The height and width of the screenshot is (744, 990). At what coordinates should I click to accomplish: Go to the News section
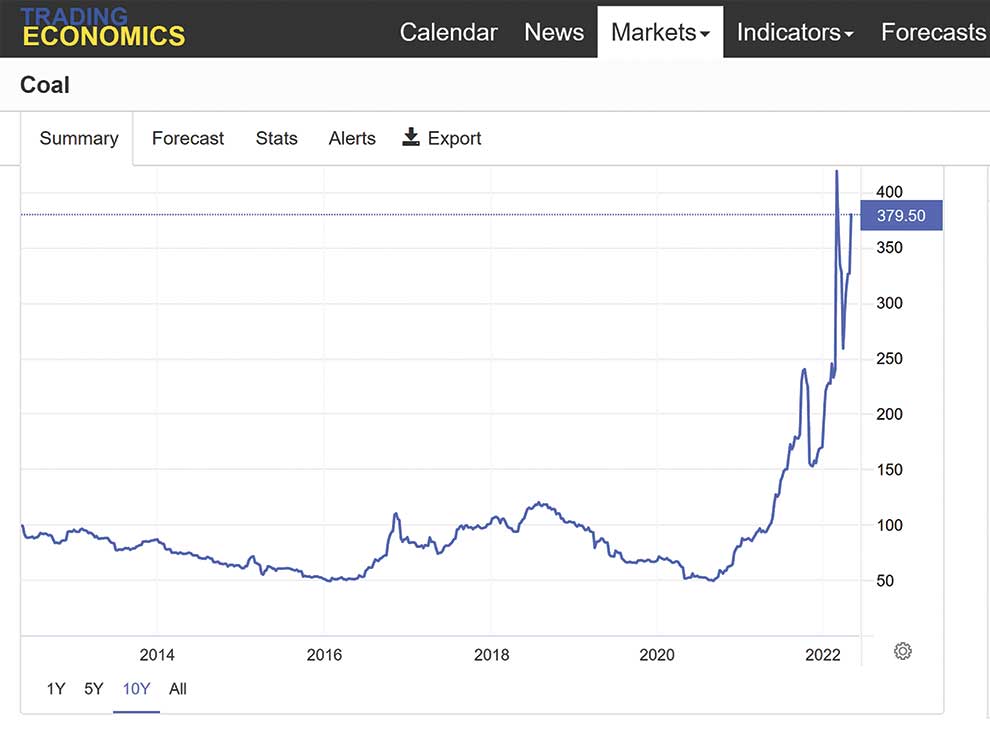554,32
